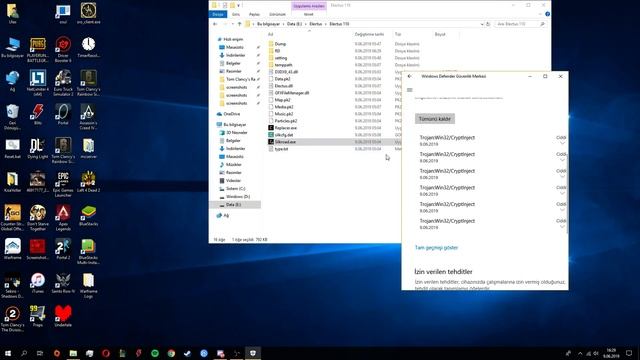Open the Portal desktop shortcut
Viewport: 640px width, 360px height.
coord(63,114)
